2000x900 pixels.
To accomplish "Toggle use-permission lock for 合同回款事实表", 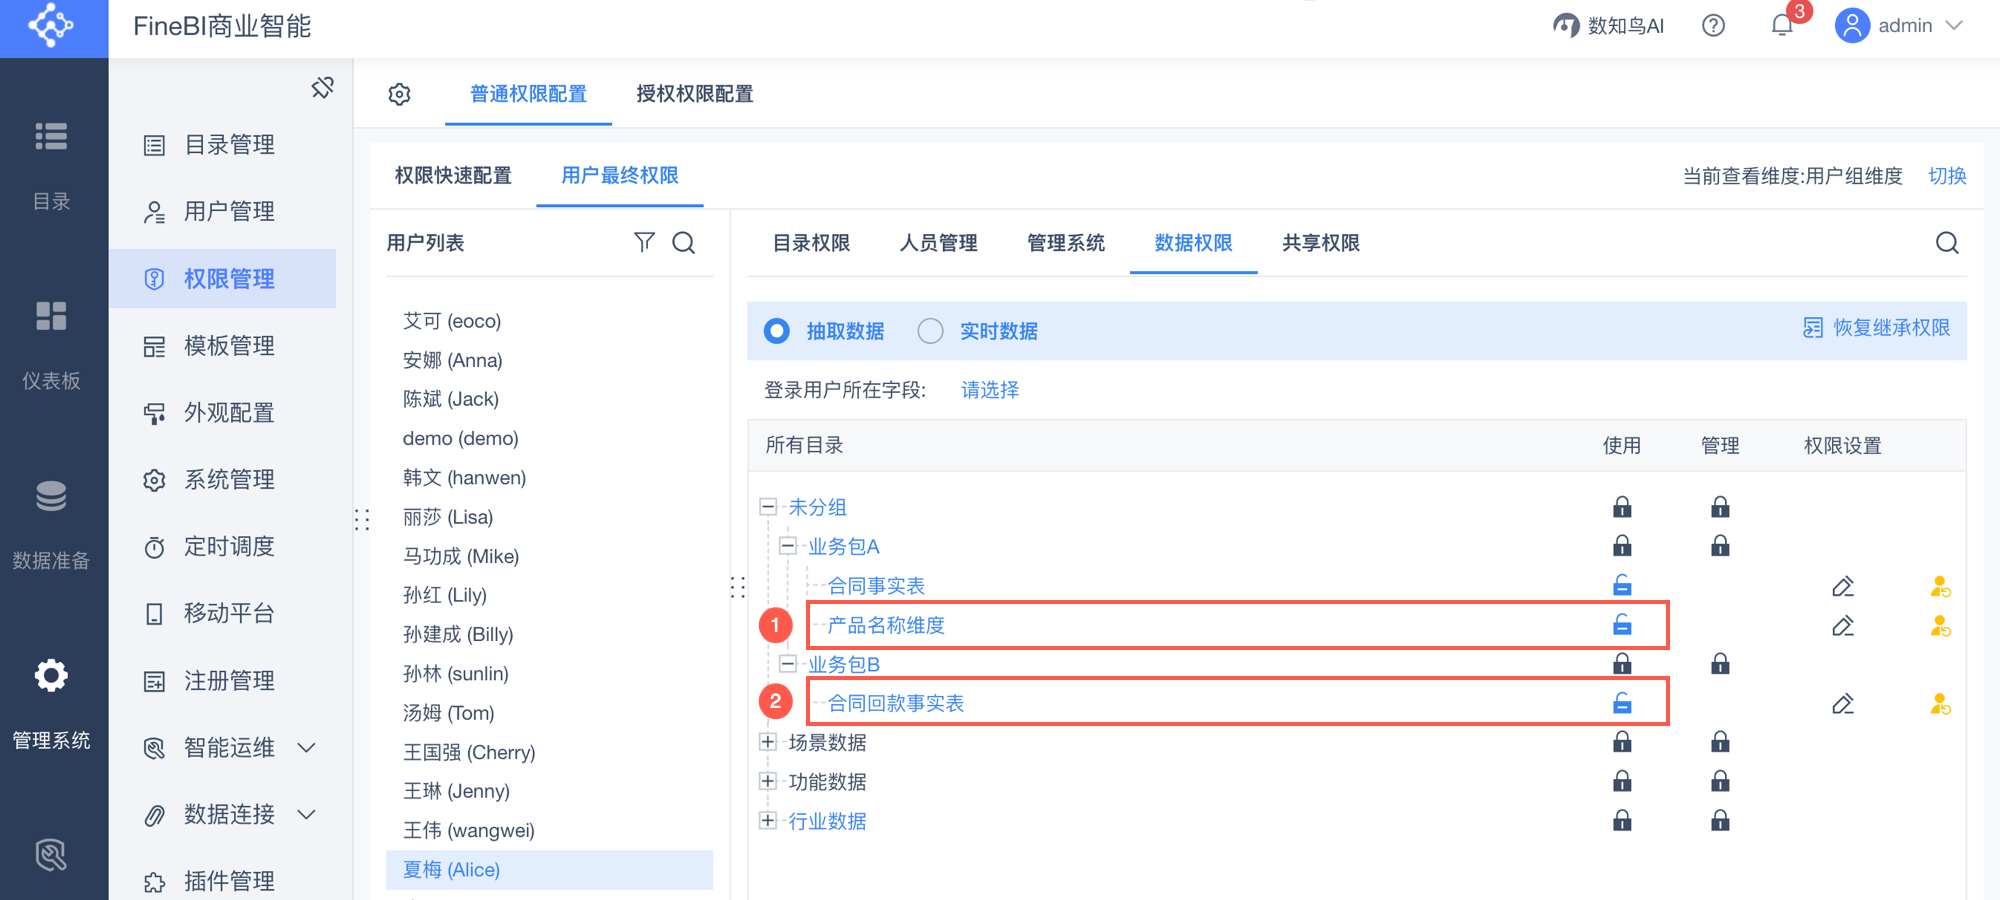I will point(1622,704).
